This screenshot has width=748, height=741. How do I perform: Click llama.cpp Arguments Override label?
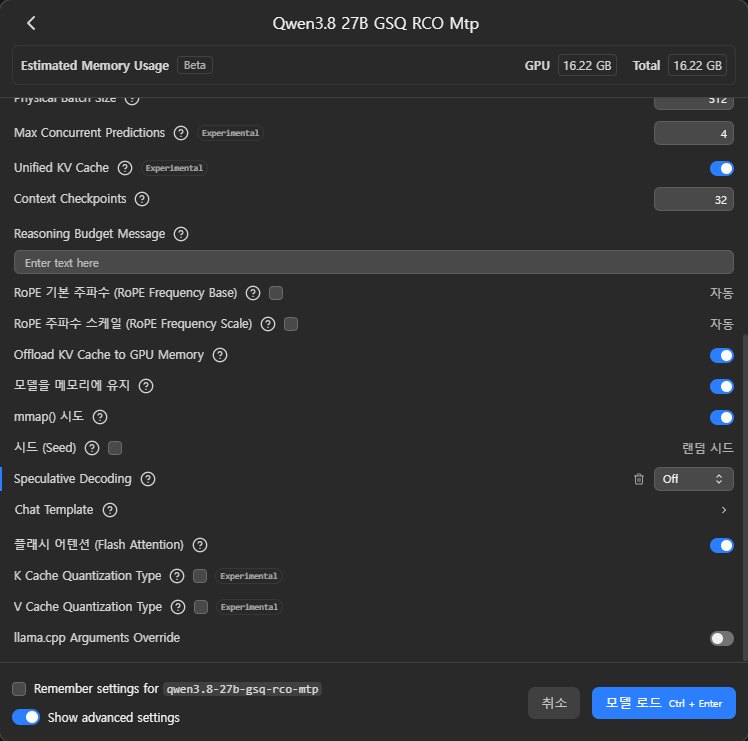(97, 638)
